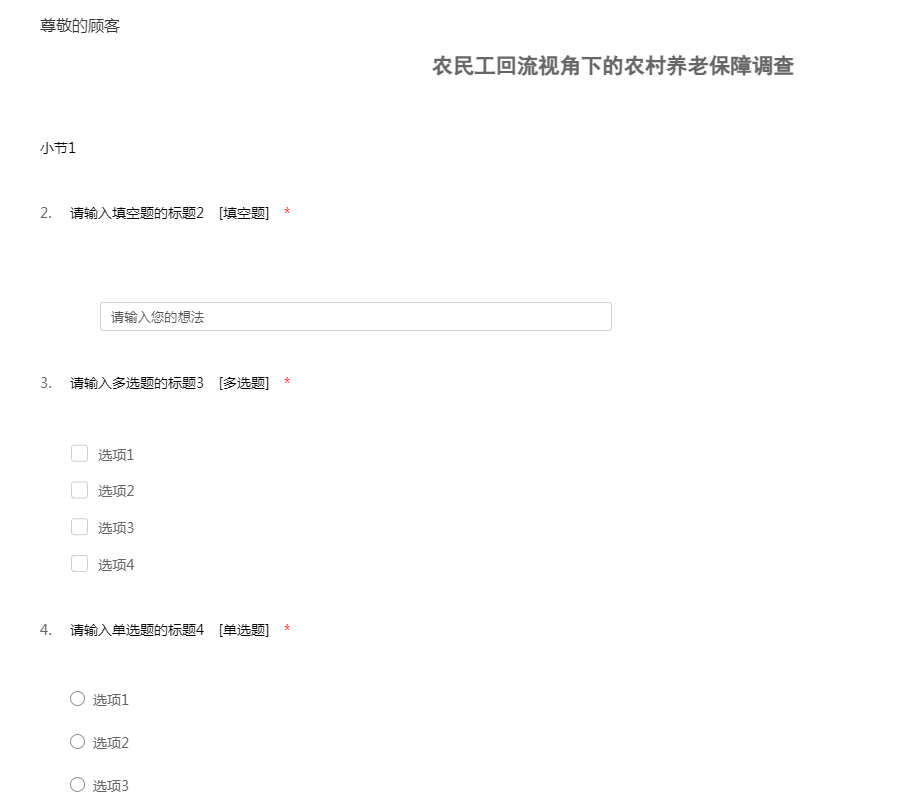The width and height of the screenshot is (900, 800).
Task: Check the 选项1 checkbox in question 3
Action: click(x=80, y=454)
